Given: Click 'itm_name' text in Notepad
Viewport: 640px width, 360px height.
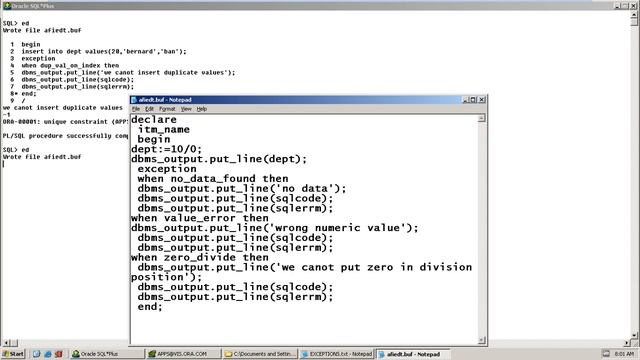Looking at the screenshot, I should pos(163,129).
